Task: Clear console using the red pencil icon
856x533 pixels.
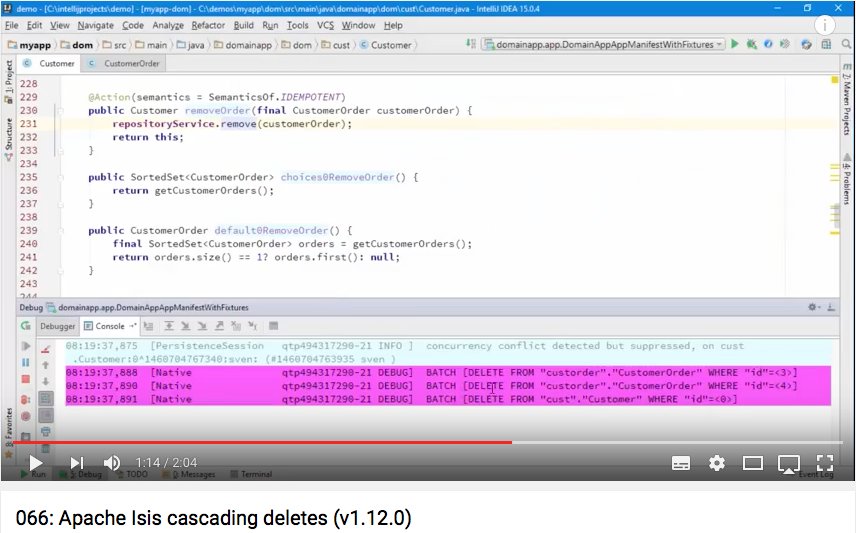Action: [x=46, y=348]
